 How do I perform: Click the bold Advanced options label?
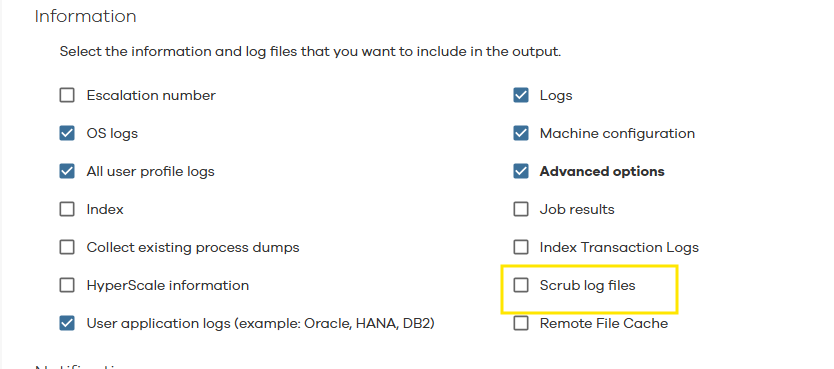click(602, 172)
